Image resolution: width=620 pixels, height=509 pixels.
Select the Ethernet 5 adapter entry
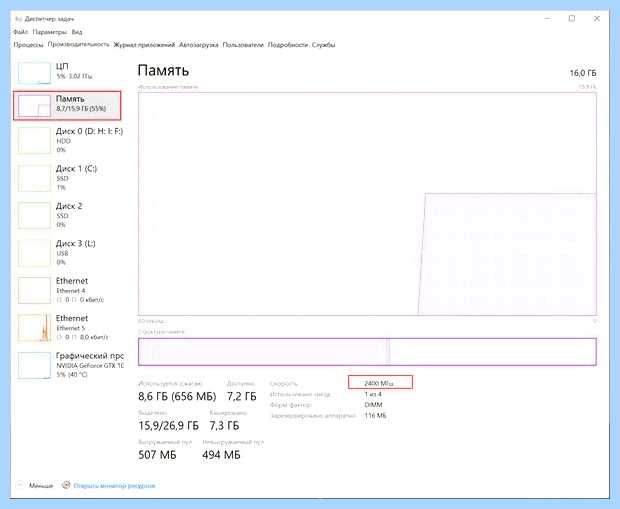68,327
